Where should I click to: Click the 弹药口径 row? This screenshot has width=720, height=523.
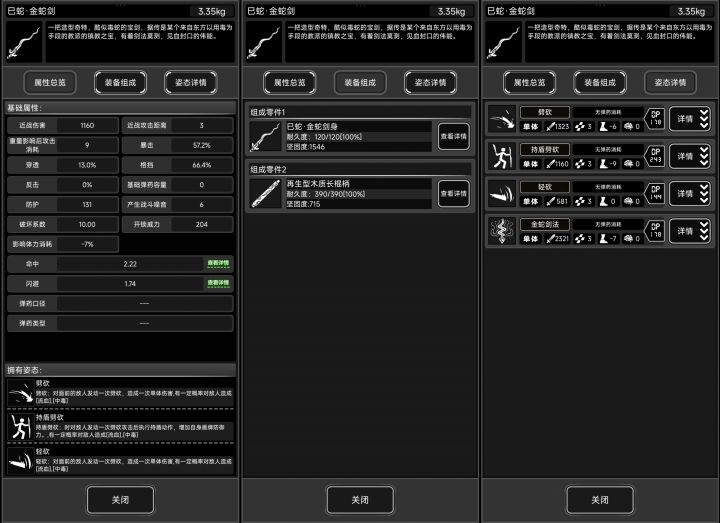point(120,304)
